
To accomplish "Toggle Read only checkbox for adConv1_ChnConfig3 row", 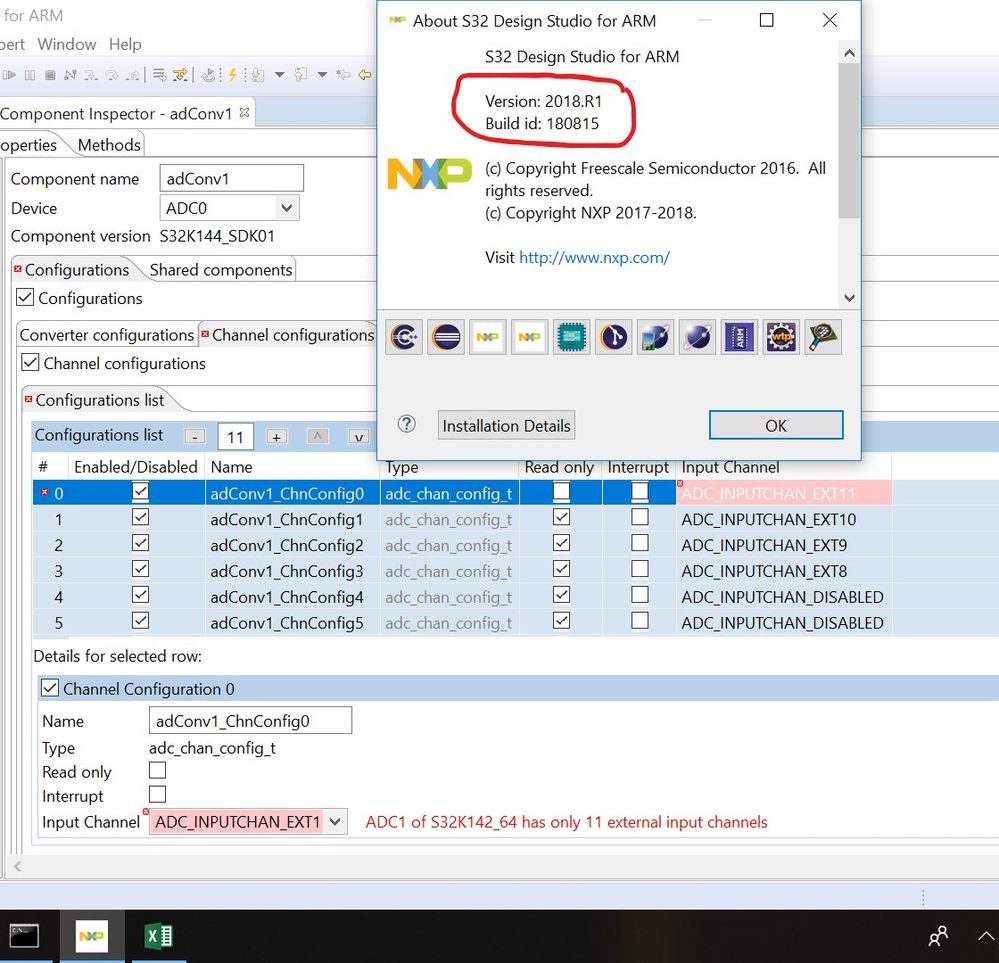I will pos(561,568).
